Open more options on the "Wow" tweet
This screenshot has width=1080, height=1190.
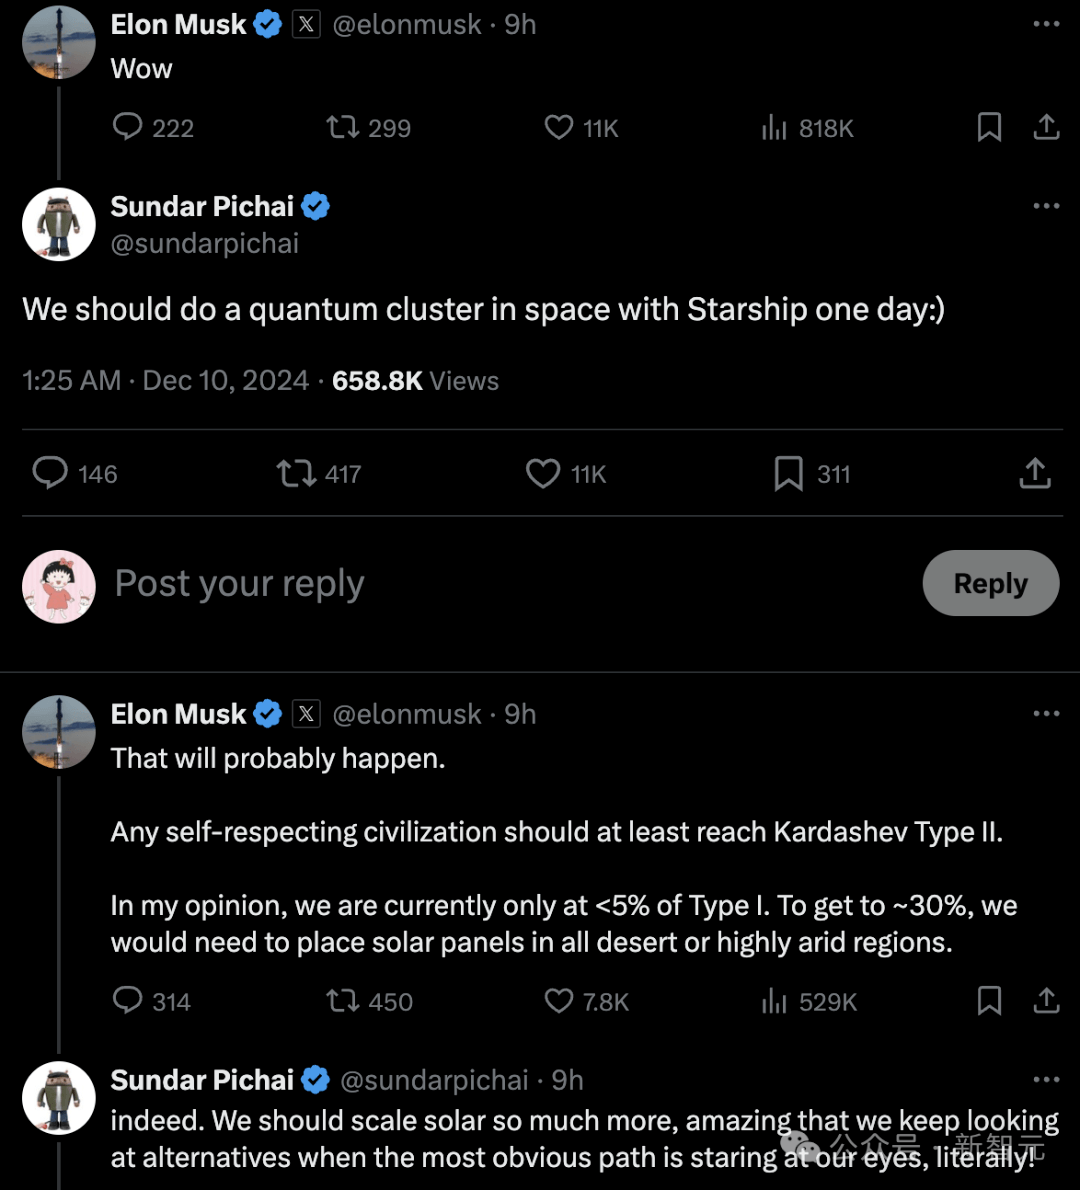tap(1047, 24)
